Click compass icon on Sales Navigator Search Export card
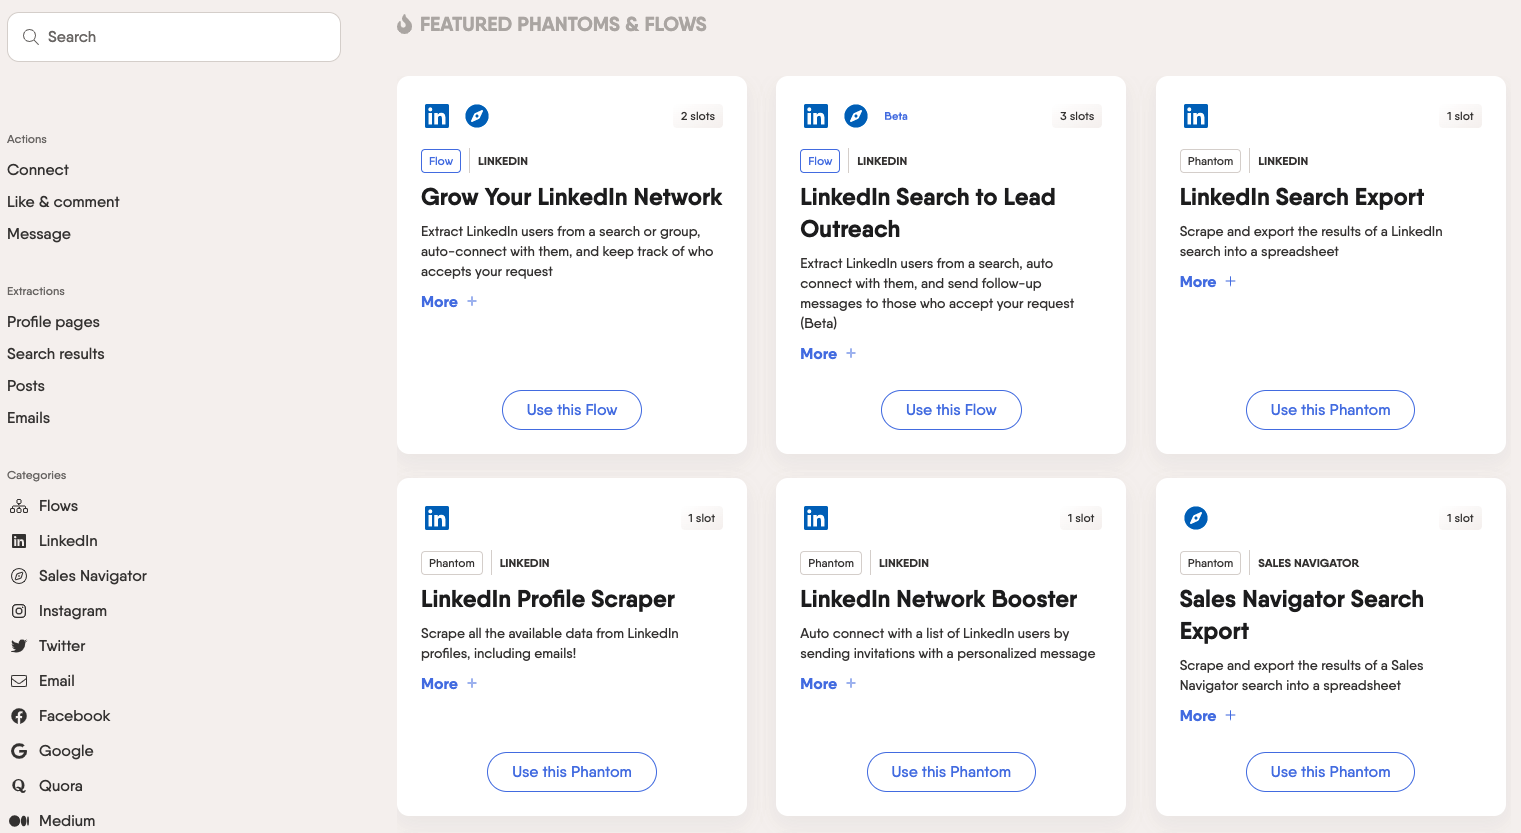The height and width of the screenshot is (833, 1521). click(x=1196, y=518)
